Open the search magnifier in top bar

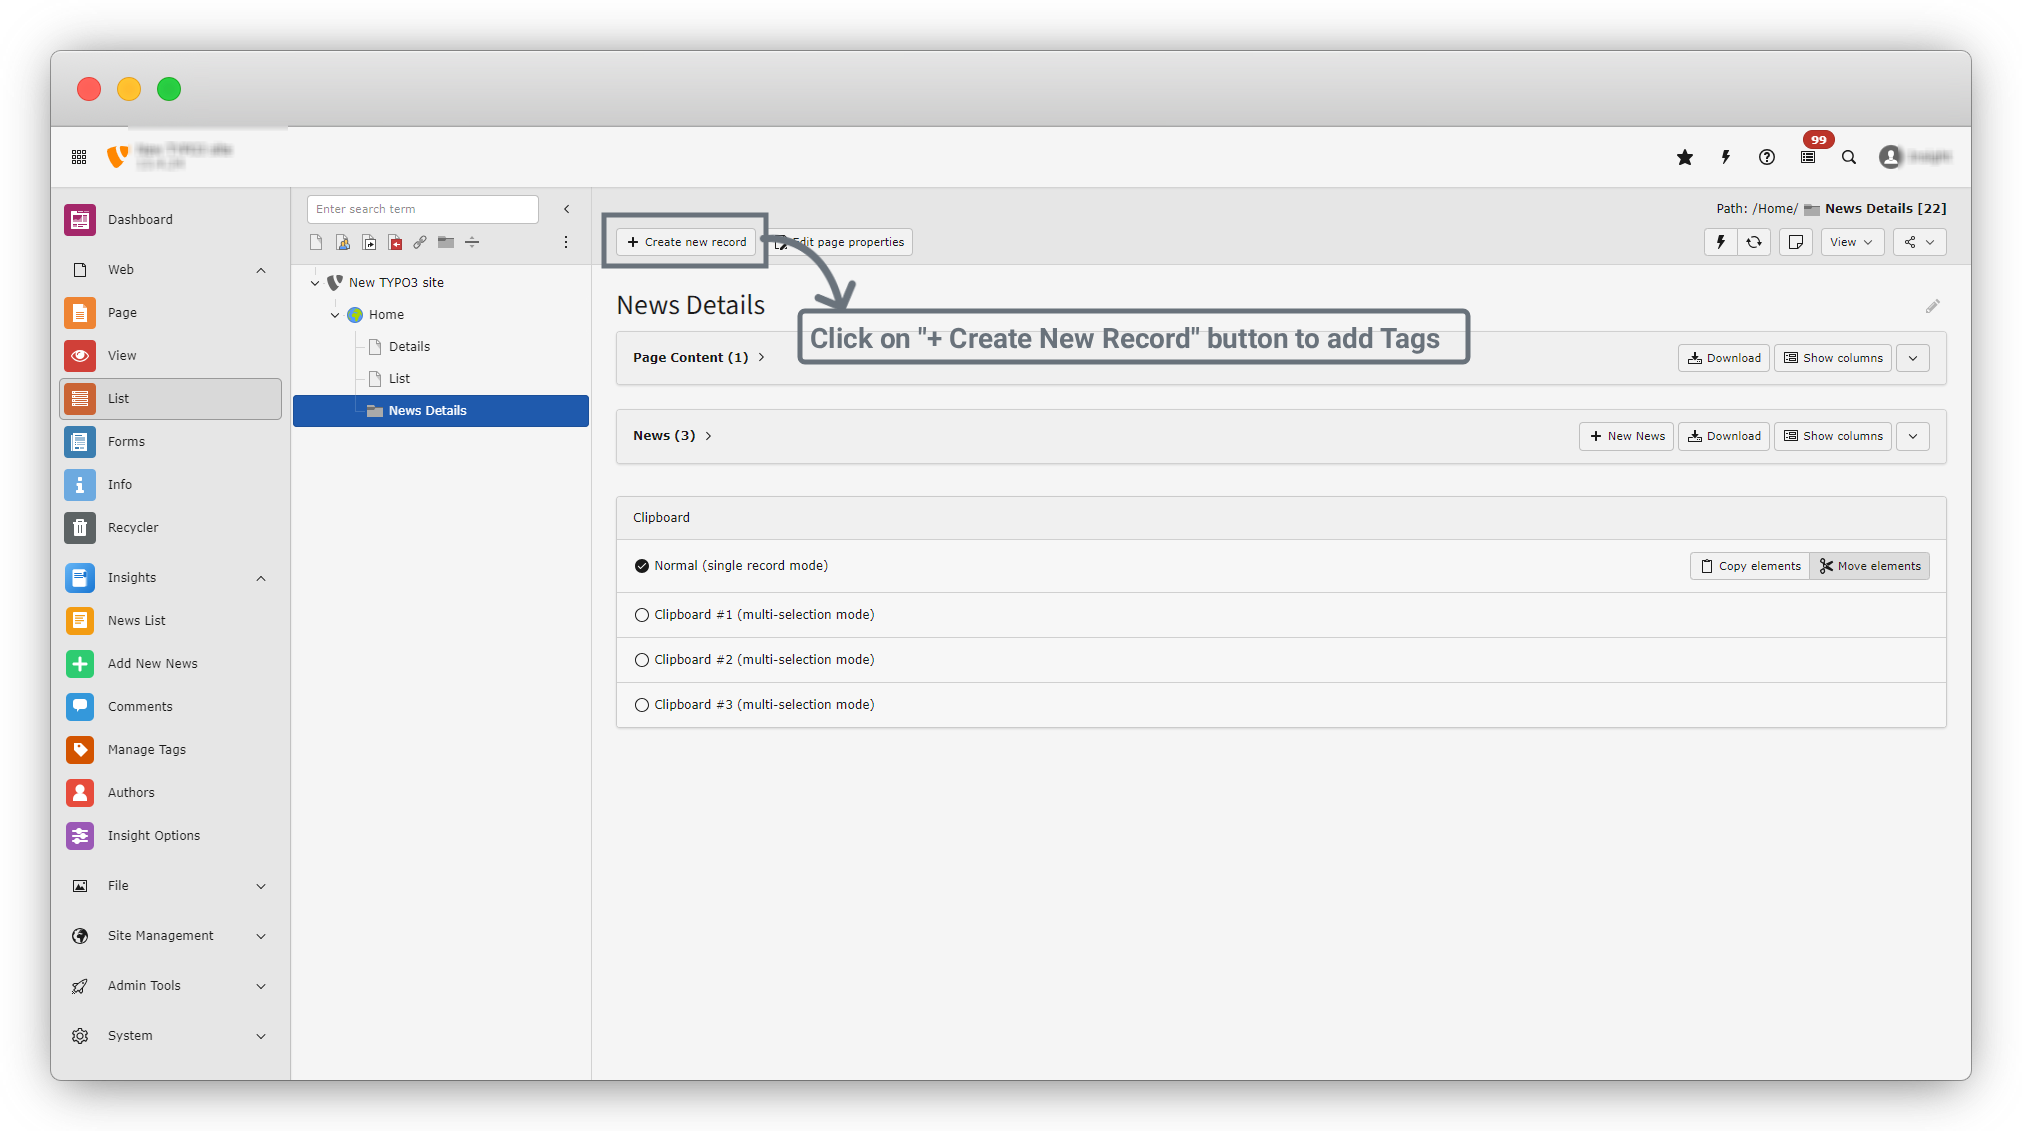[1849, 157]
